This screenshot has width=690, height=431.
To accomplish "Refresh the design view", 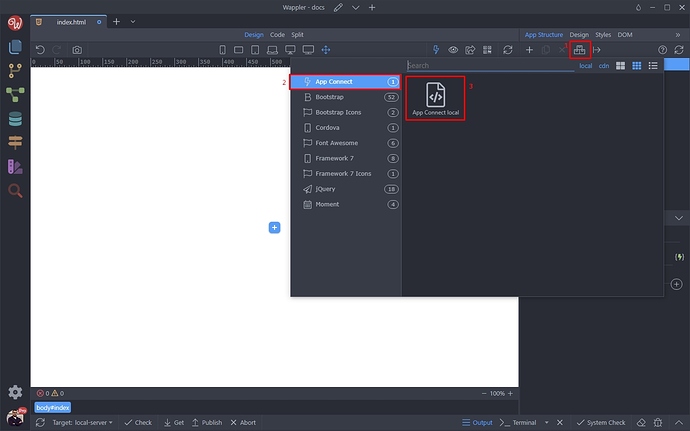I will pyautogui.click(x=508, y=50).
